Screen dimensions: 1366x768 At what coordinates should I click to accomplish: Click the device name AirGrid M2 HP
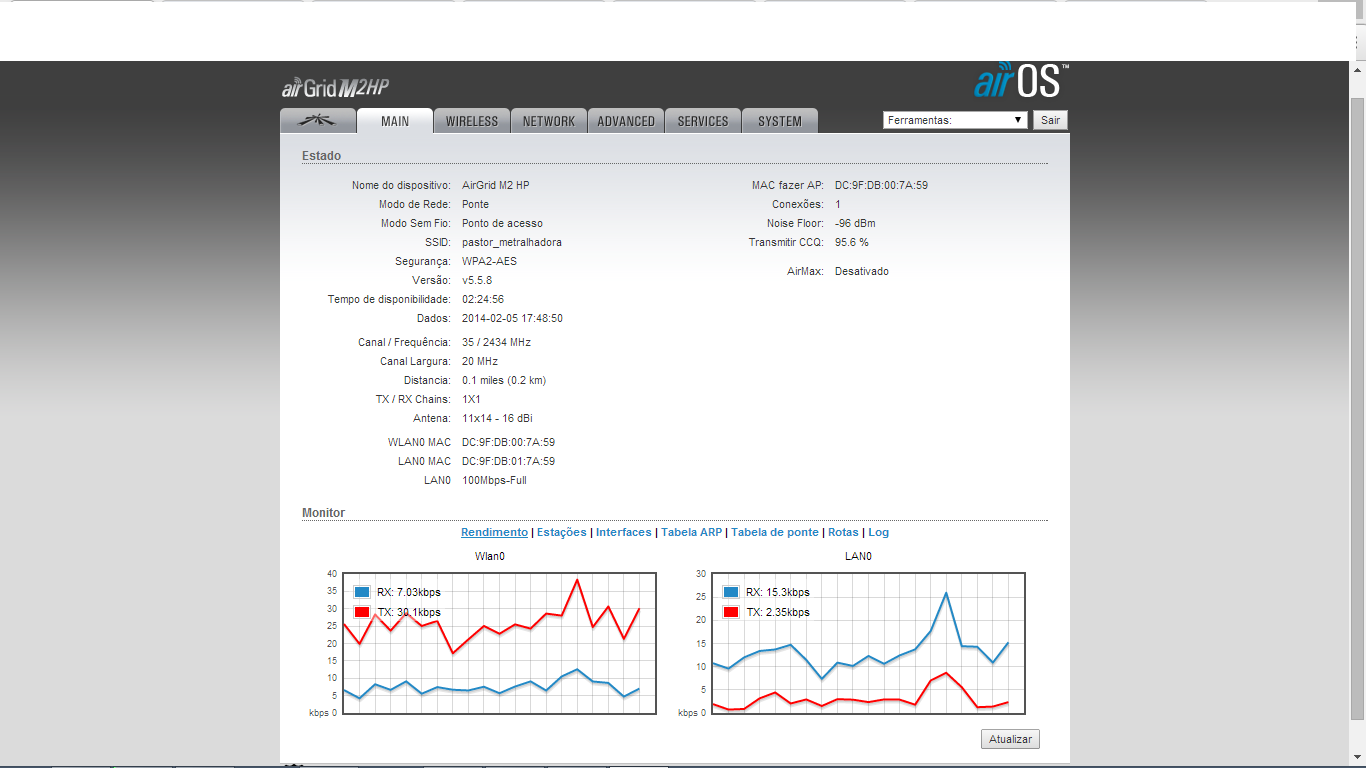pos(496,185)
